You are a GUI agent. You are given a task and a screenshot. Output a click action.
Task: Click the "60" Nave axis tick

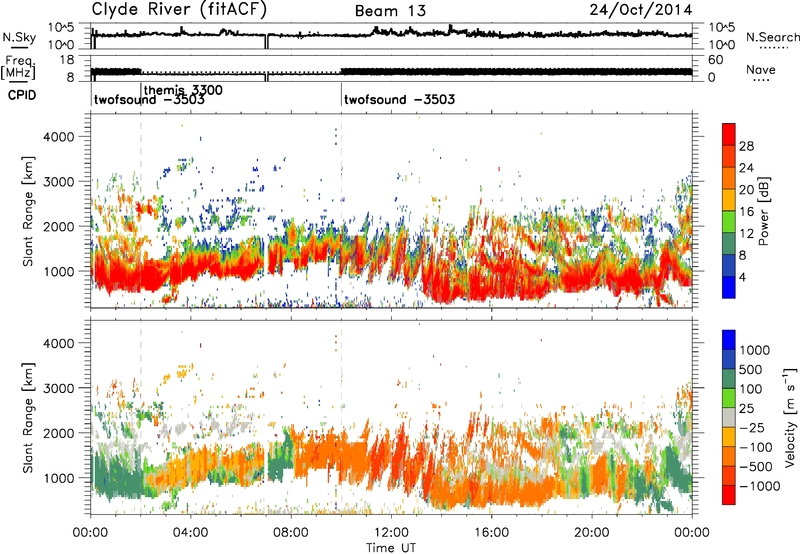click(x=715, y=60)
